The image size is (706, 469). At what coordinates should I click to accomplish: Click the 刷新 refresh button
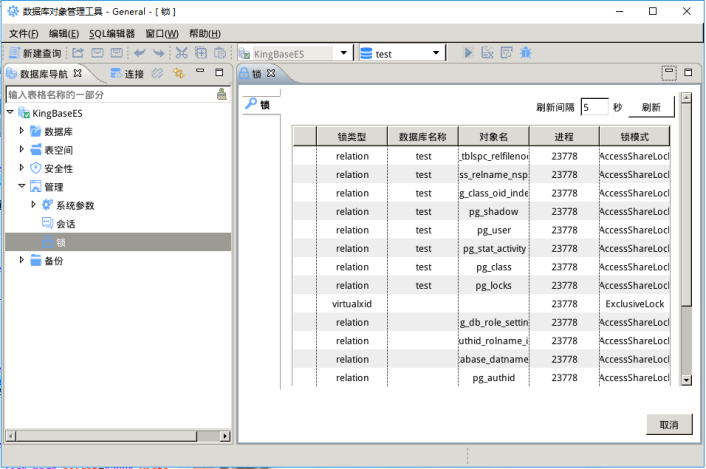[651, 107]
